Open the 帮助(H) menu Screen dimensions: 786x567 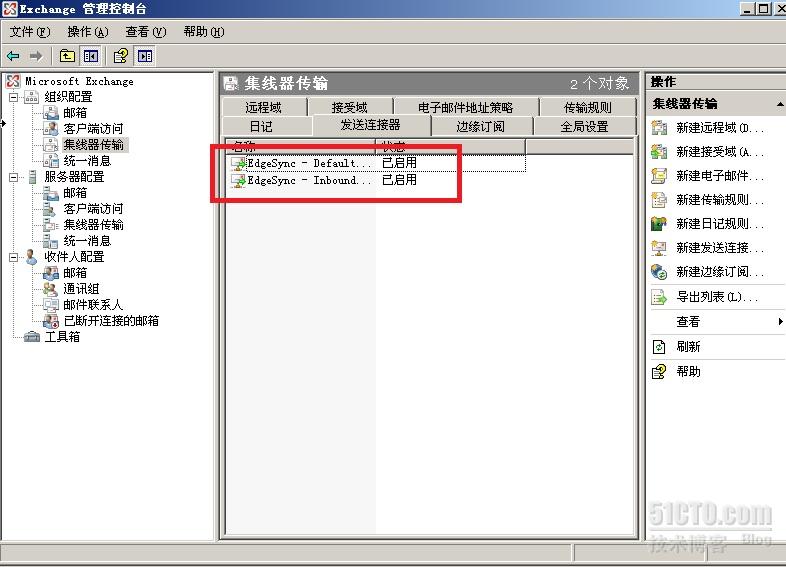point(204,32)
